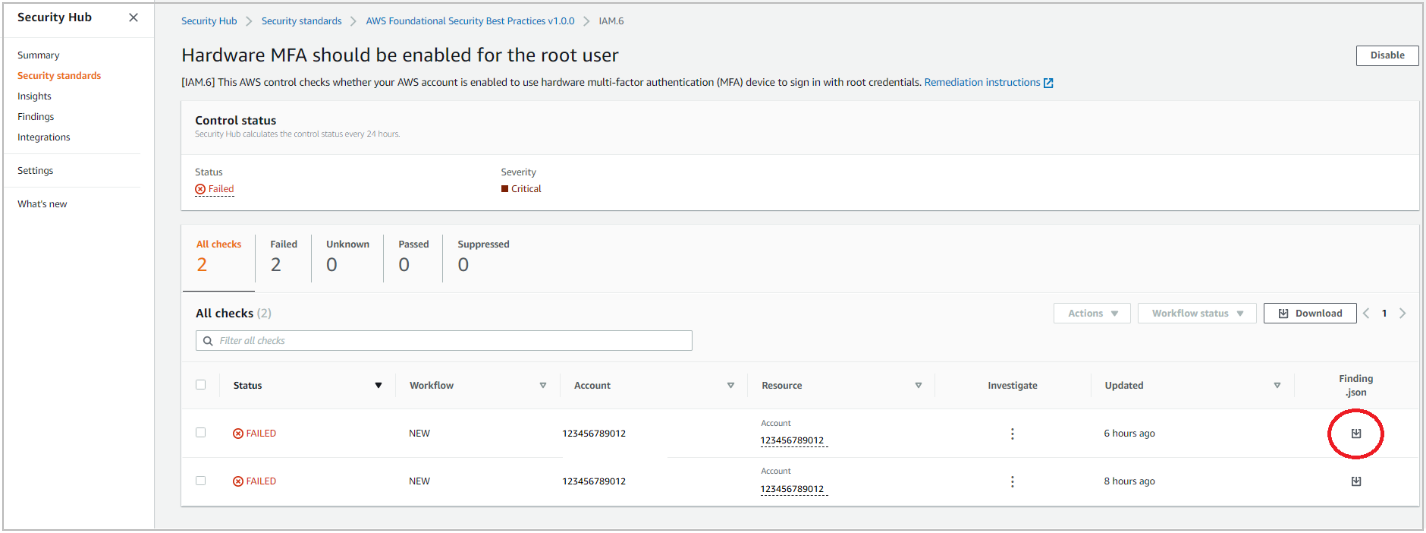The height and width of the screenshot is (533, 1426).
Task: Go to Security standards breadcrumb
Action: [301, 21]
